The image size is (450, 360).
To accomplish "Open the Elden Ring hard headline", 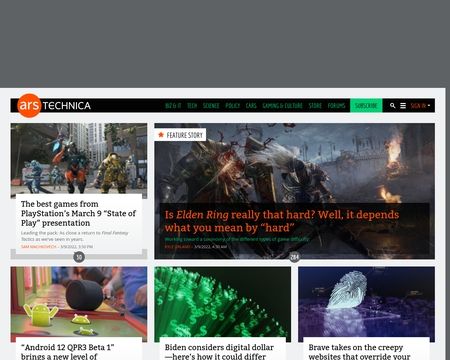I will click(x=282, y=221).
